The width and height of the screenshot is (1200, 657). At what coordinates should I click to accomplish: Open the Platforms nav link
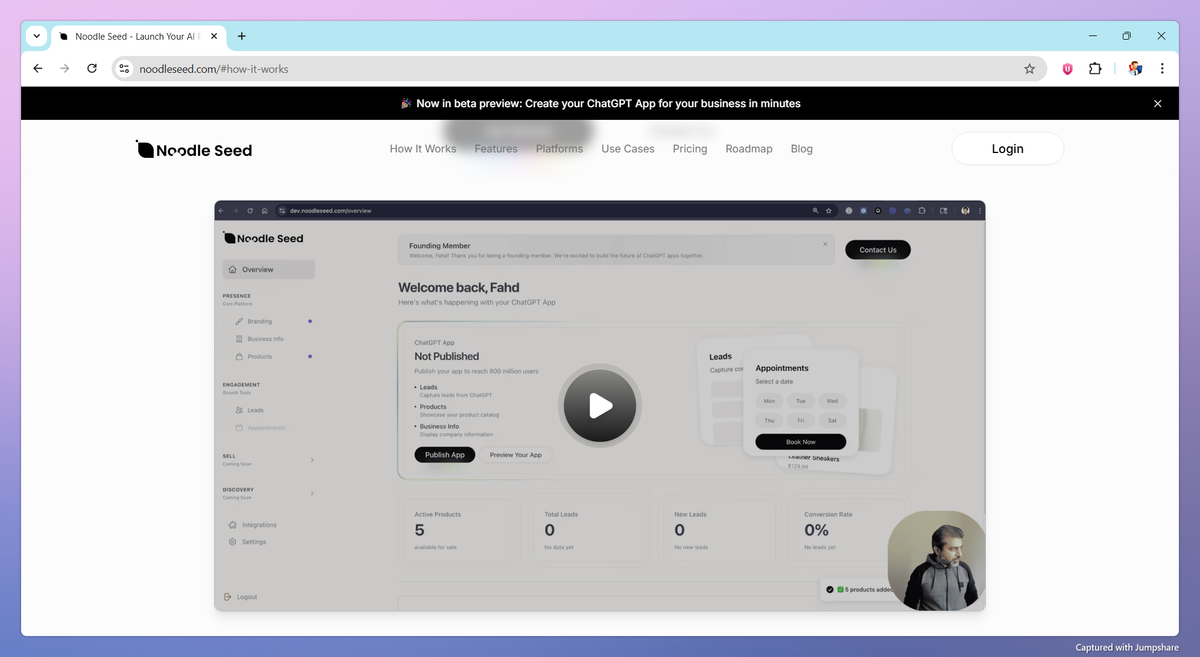pos(559,149)
